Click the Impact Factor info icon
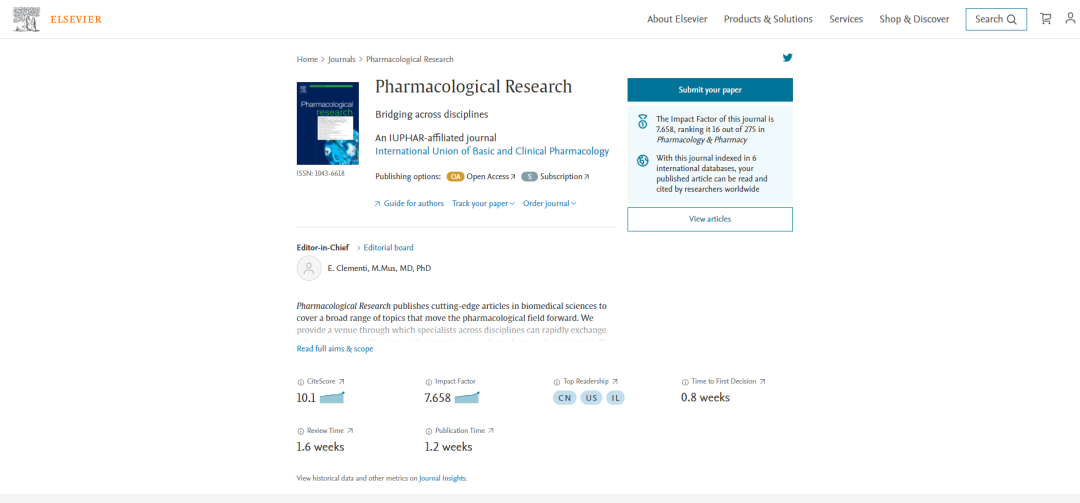The height and width of the screenshot is (503, 1080). coord(428,382)
